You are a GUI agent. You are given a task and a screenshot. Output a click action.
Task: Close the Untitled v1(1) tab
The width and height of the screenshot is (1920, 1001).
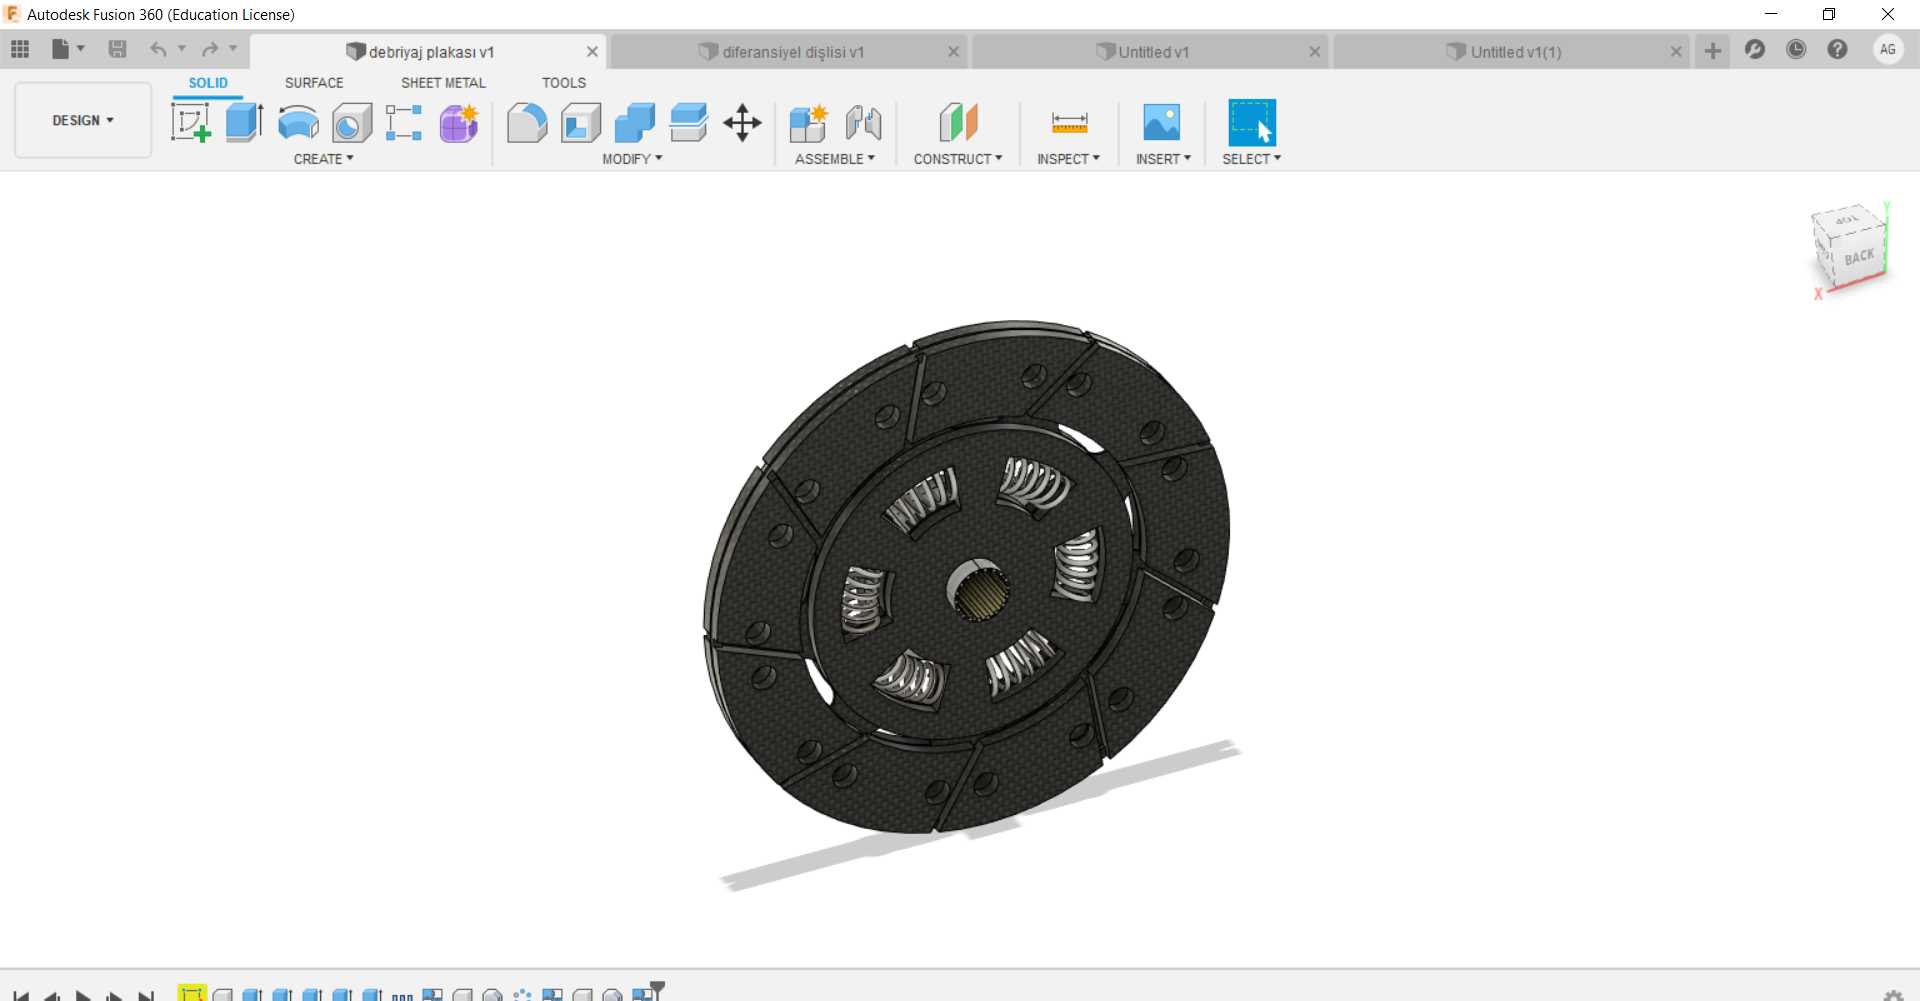click(x=1675, y=52)
